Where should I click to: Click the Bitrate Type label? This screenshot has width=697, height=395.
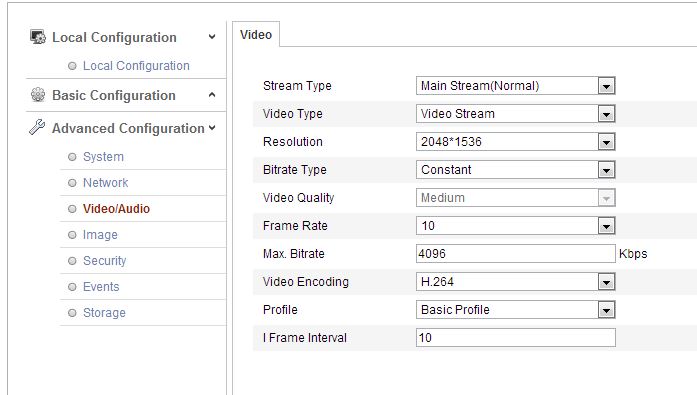pyautogui.click(x=294, y=170)
